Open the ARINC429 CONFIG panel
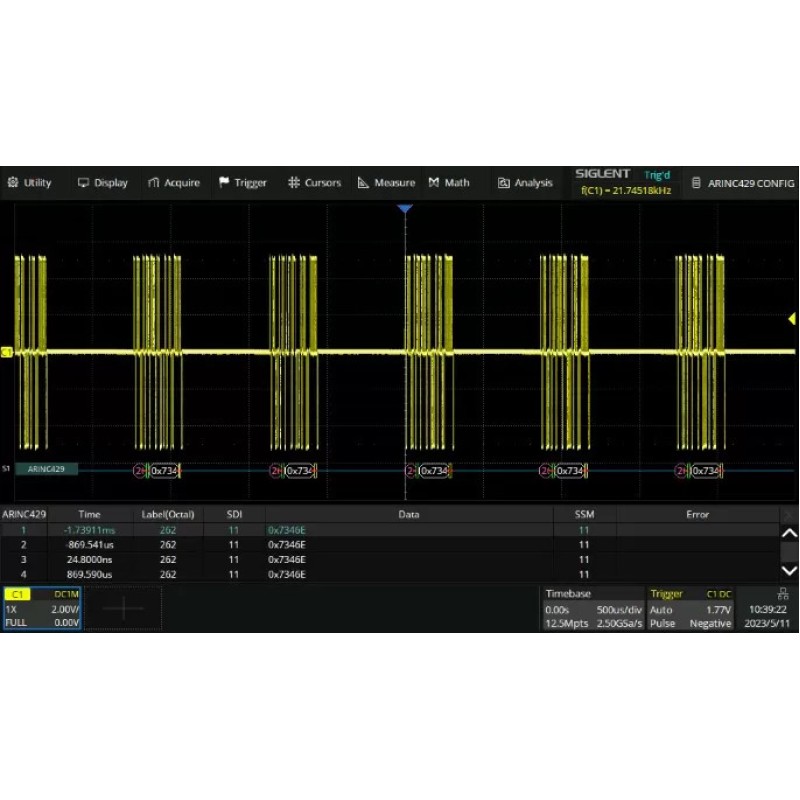 (x=743, y=183)
